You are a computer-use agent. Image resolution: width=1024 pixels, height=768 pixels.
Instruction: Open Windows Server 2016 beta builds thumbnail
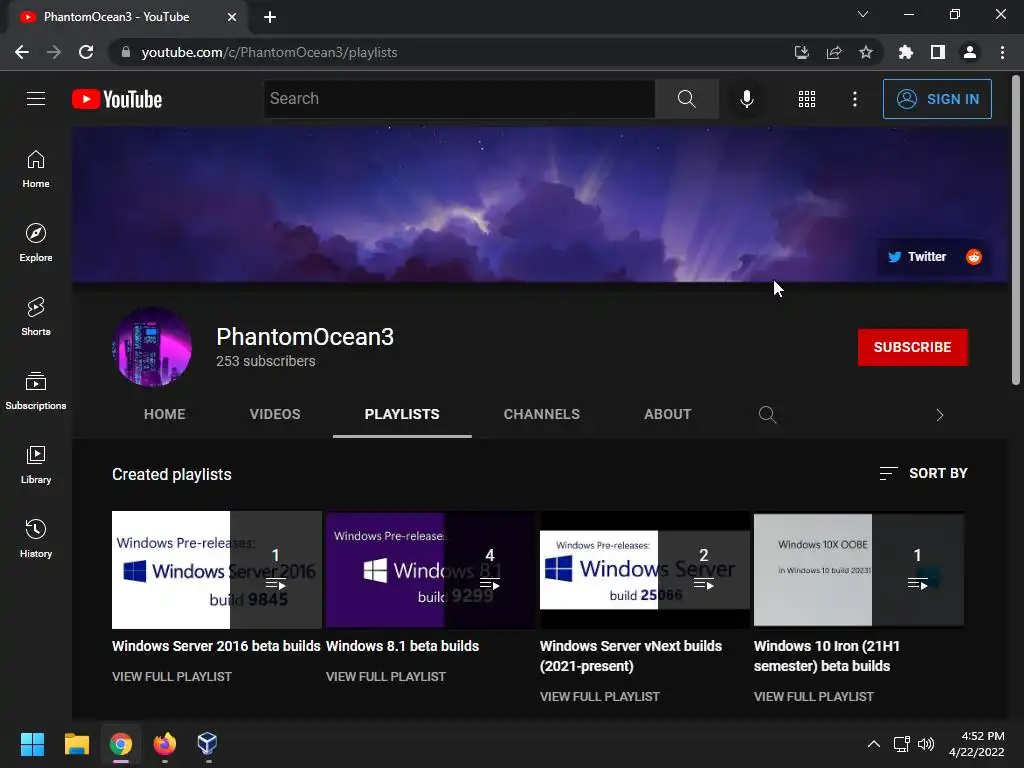pyautogui.click(x=217, y=570)
